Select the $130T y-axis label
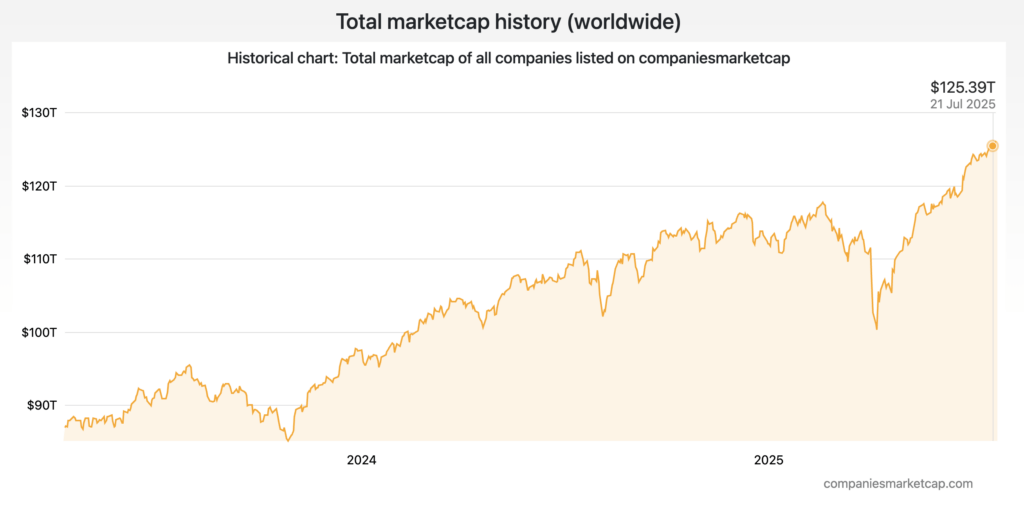The width and height of the screenshot is (1024, 507). click(x=38, y=113)
